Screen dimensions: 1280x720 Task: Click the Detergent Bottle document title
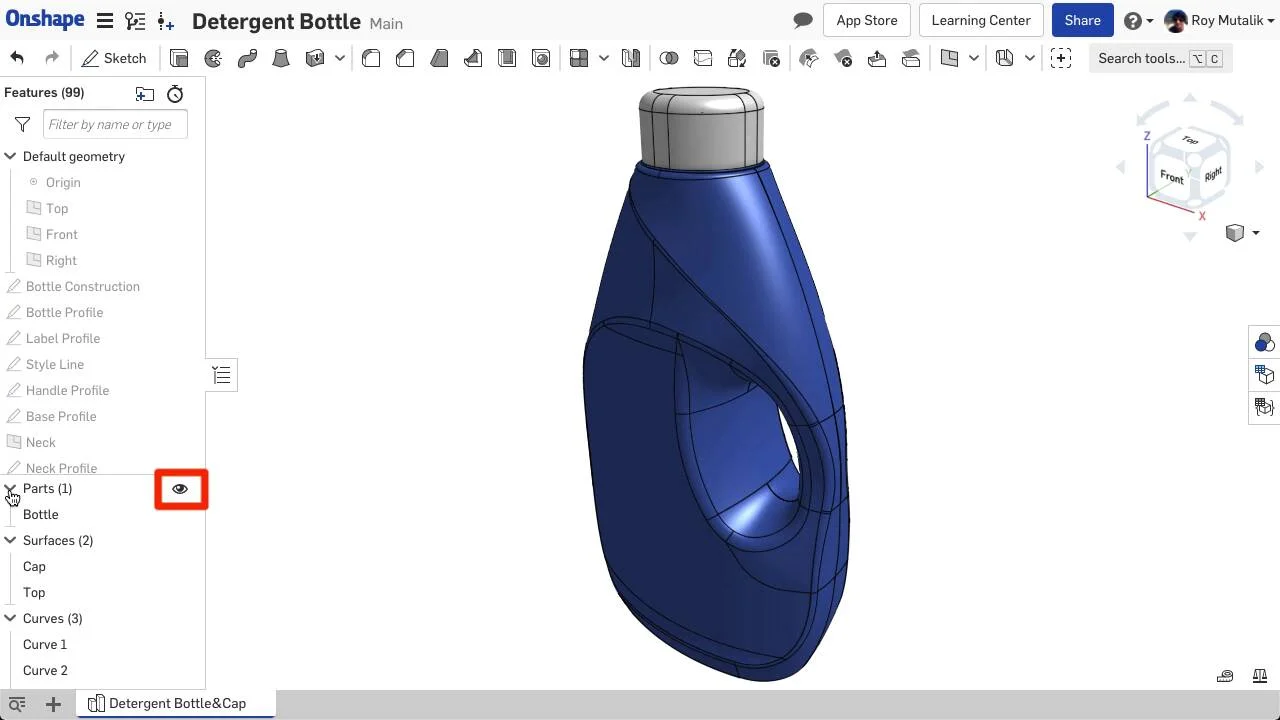click(276, 21)
